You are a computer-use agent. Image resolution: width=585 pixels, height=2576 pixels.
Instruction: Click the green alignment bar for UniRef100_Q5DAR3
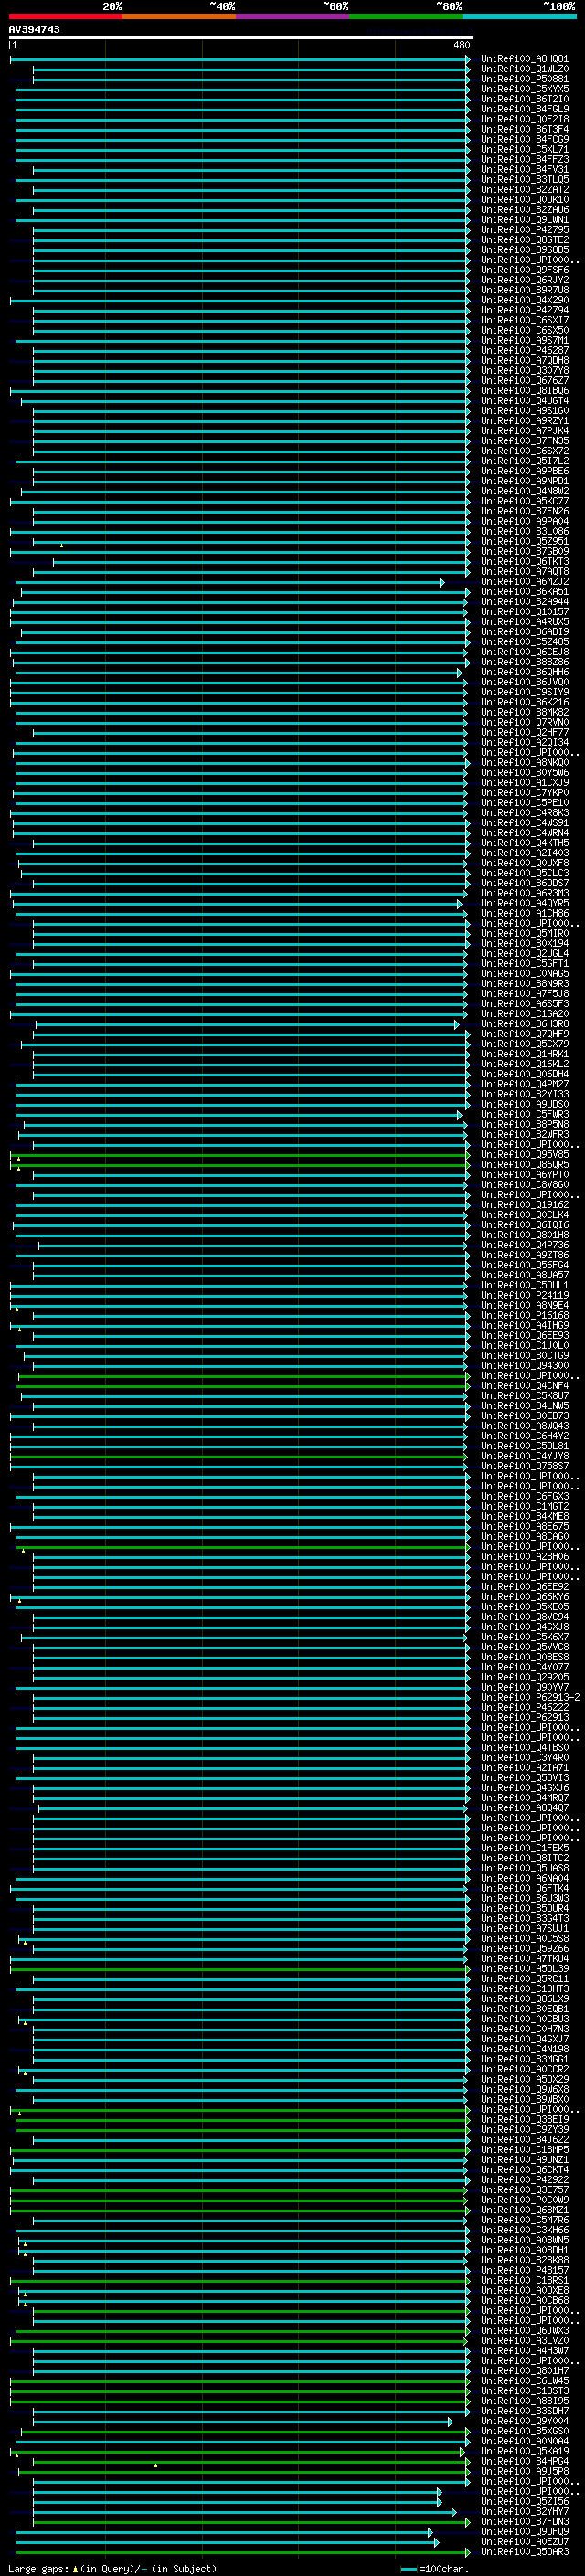click(243, 2552)
